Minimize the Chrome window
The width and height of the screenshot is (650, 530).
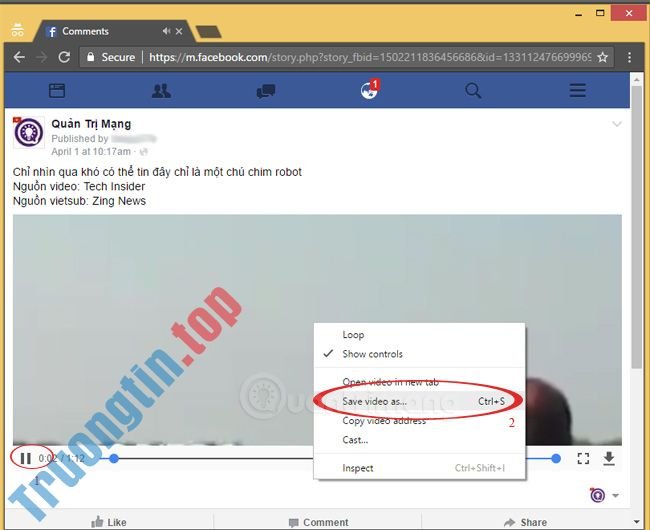(x=579, y=14)
